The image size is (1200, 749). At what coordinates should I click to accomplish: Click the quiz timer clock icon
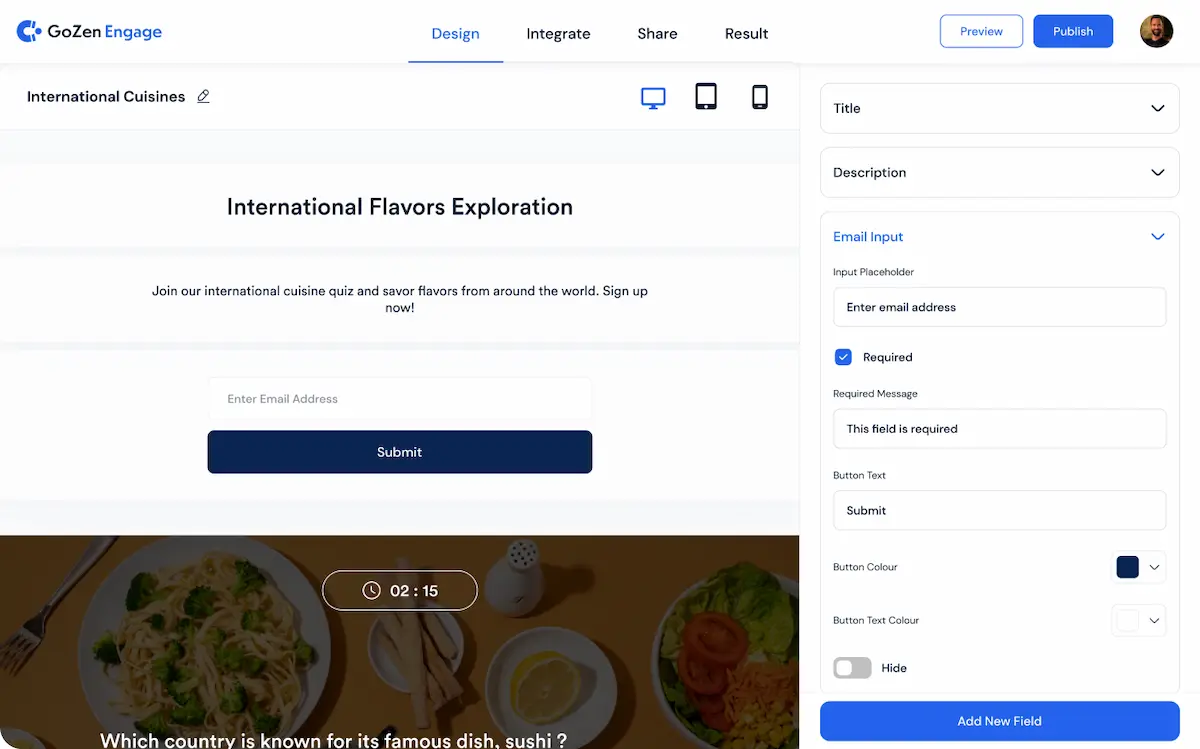pos(371,591)
